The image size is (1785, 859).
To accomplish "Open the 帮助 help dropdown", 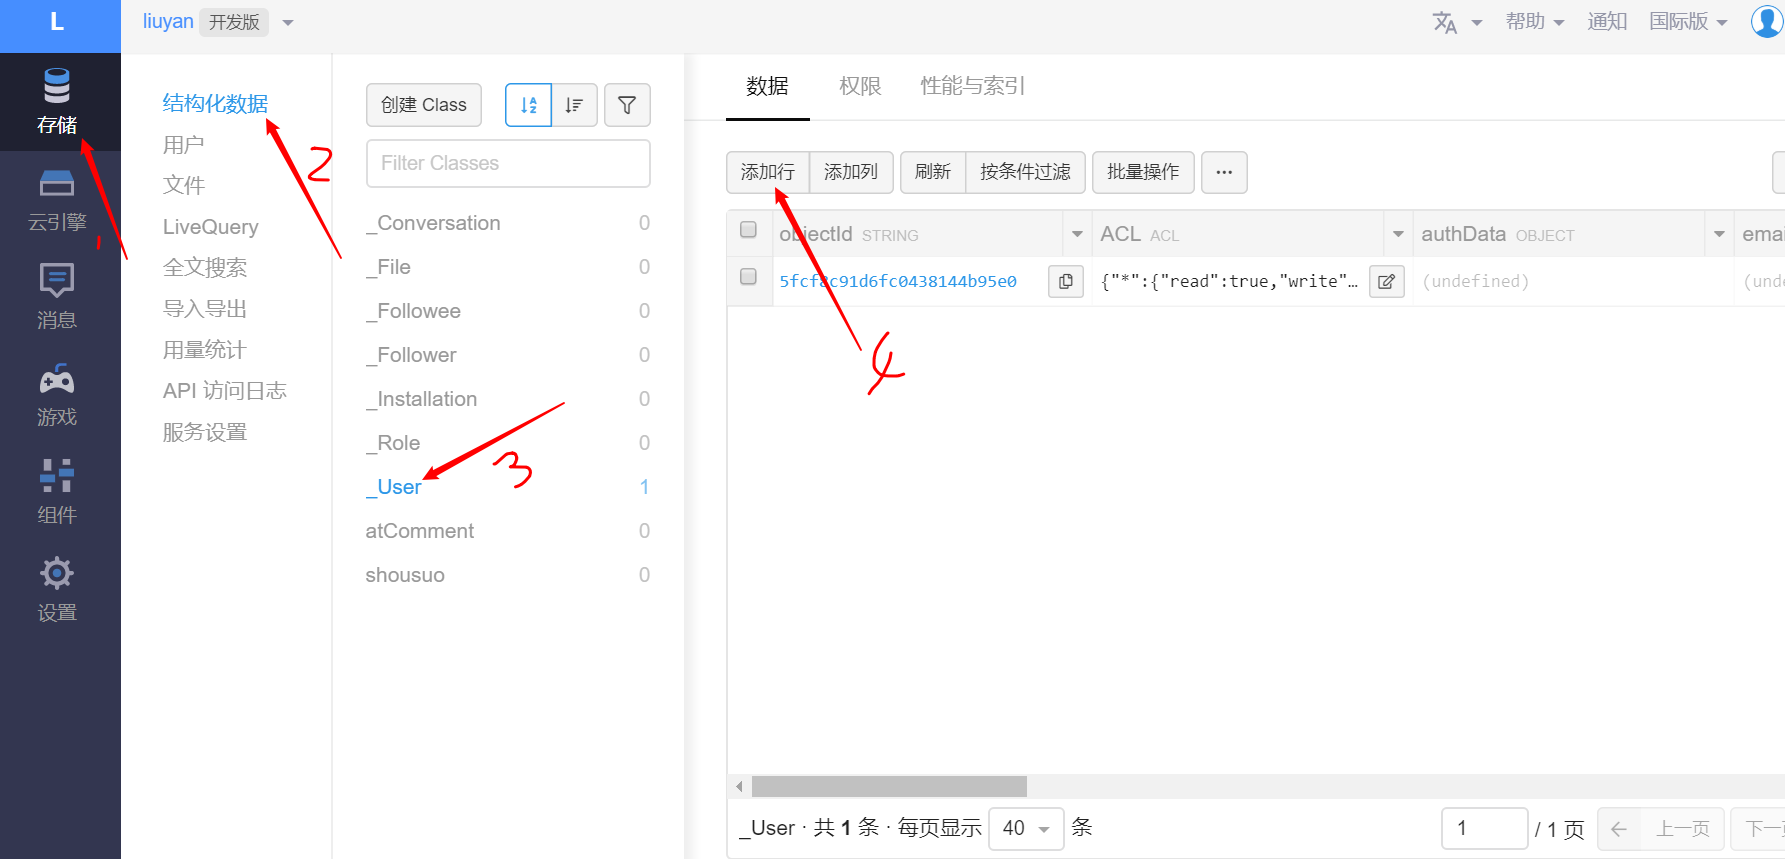I will [1535, 22].
